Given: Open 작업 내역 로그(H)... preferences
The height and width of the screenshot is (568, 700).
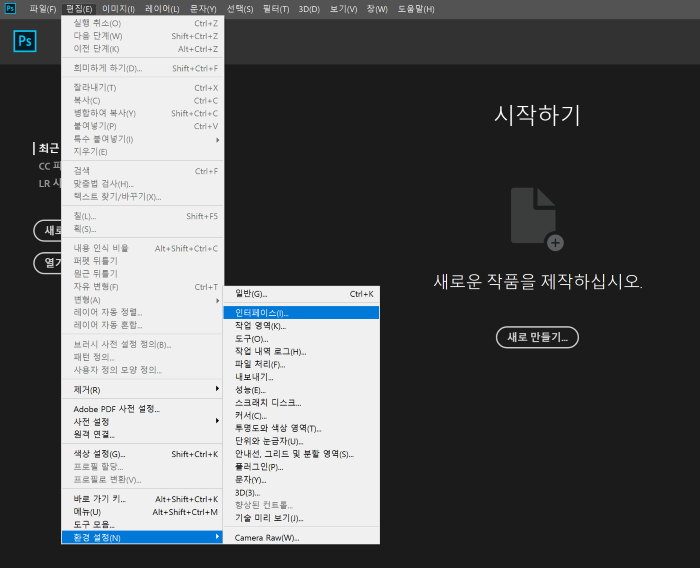Looking at the screenshot, I should click(301, 352).
